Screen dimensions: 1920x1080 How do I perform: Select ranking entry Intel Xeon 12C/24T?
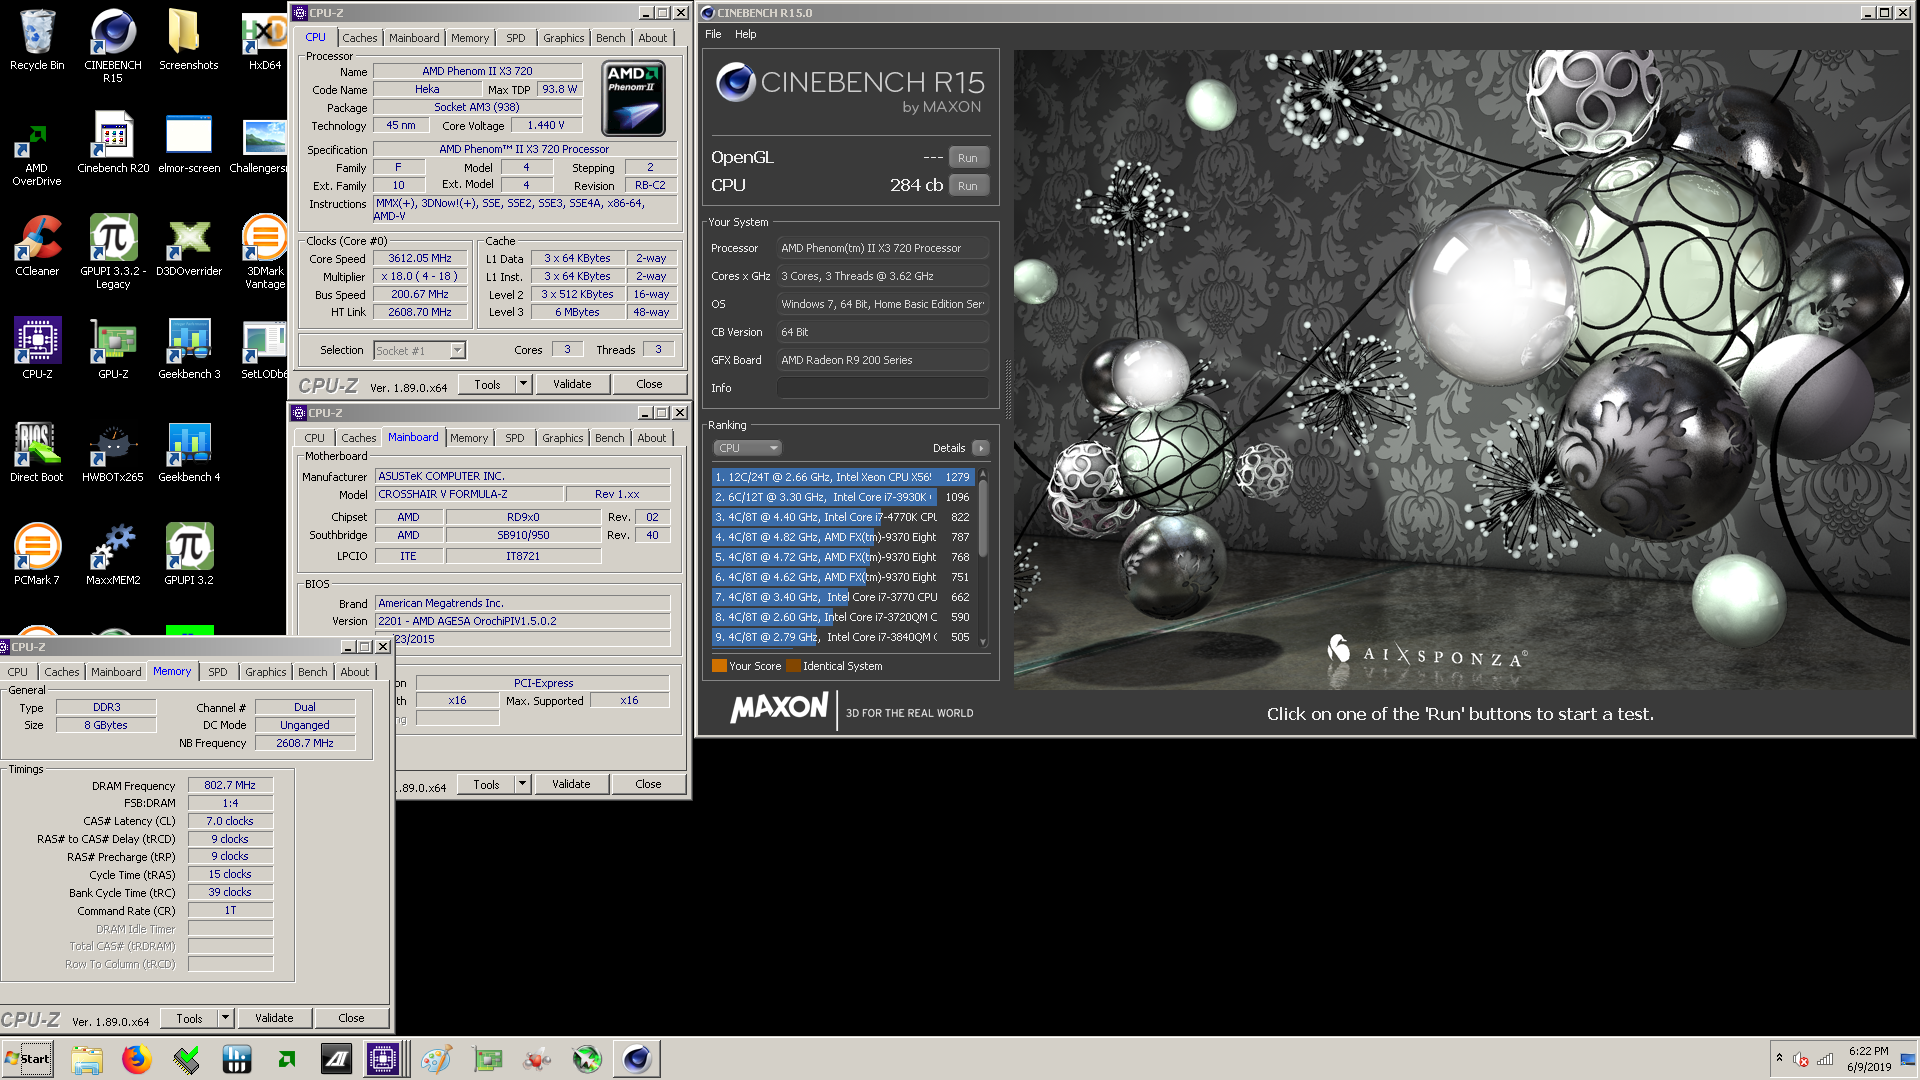click(841, 477)
